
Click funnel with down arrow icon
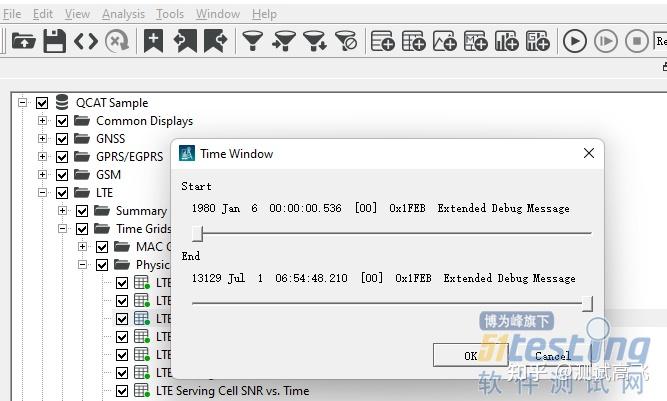(315, 41)
